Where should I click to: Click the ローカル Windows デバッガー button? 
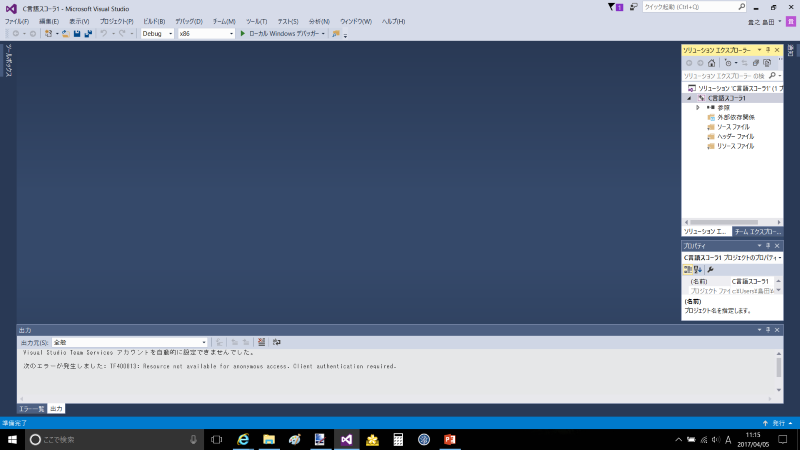283,34
